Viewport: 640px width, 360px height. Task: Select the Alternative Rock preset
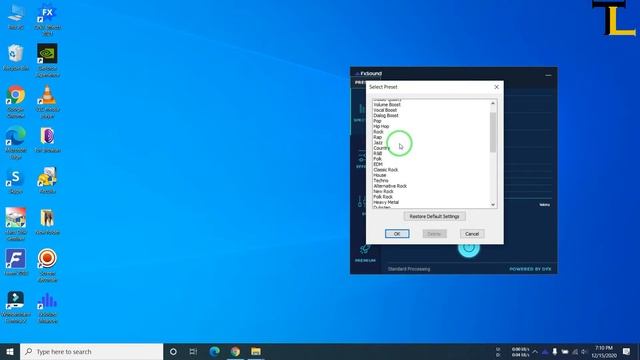390,186
